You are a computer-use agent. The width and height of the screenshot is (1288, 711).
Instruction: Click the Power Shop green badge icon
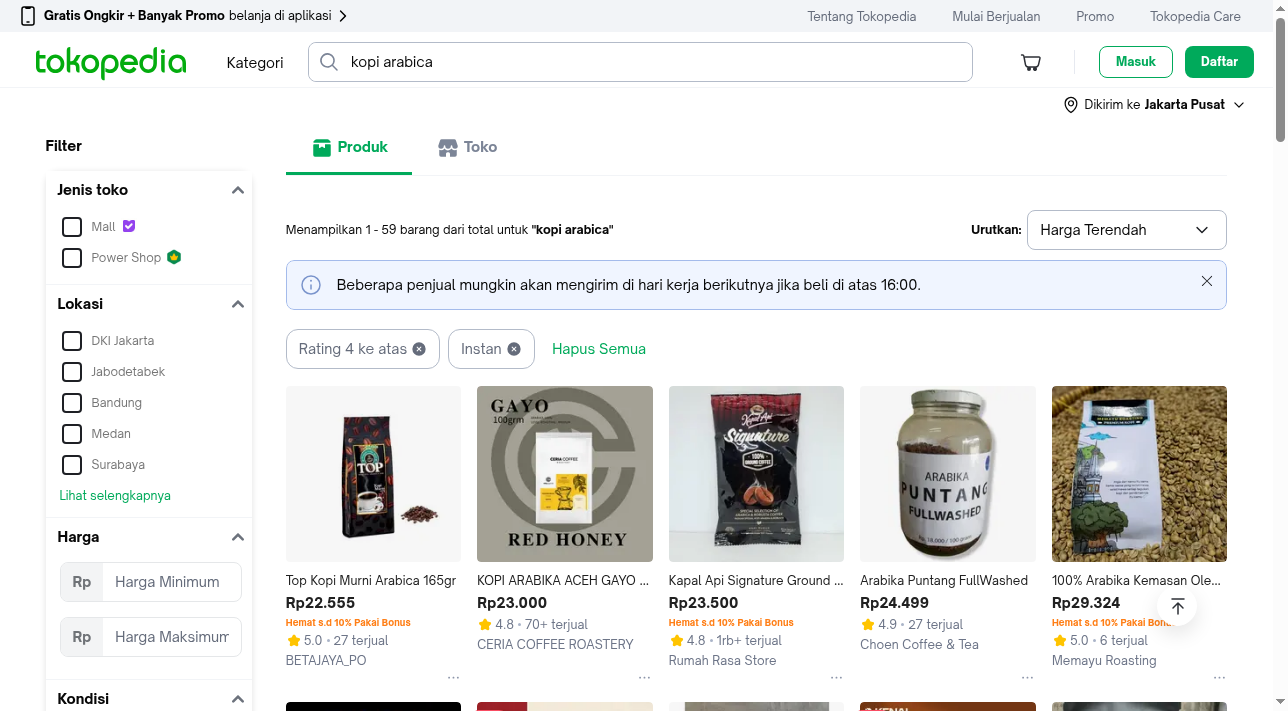pyautogui.click(x=174, y=257)
